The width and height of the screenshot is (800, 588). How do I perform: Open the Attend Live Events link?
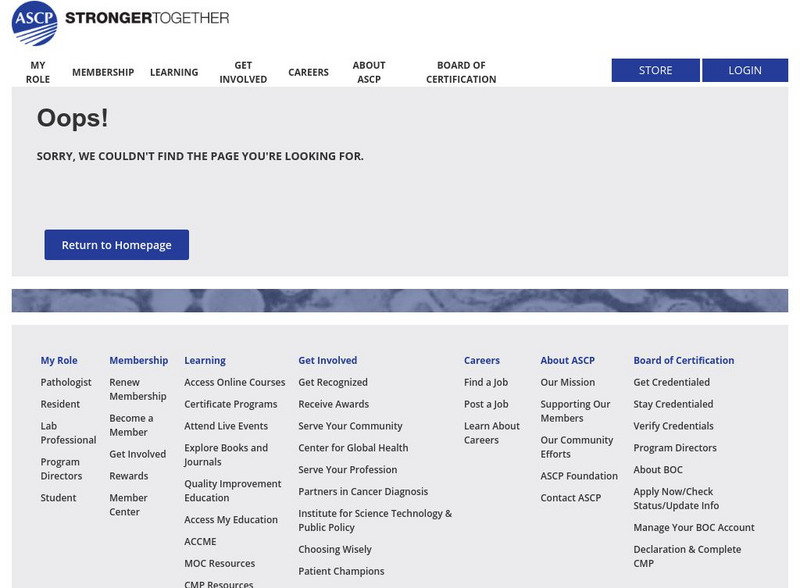pos(226,426)
